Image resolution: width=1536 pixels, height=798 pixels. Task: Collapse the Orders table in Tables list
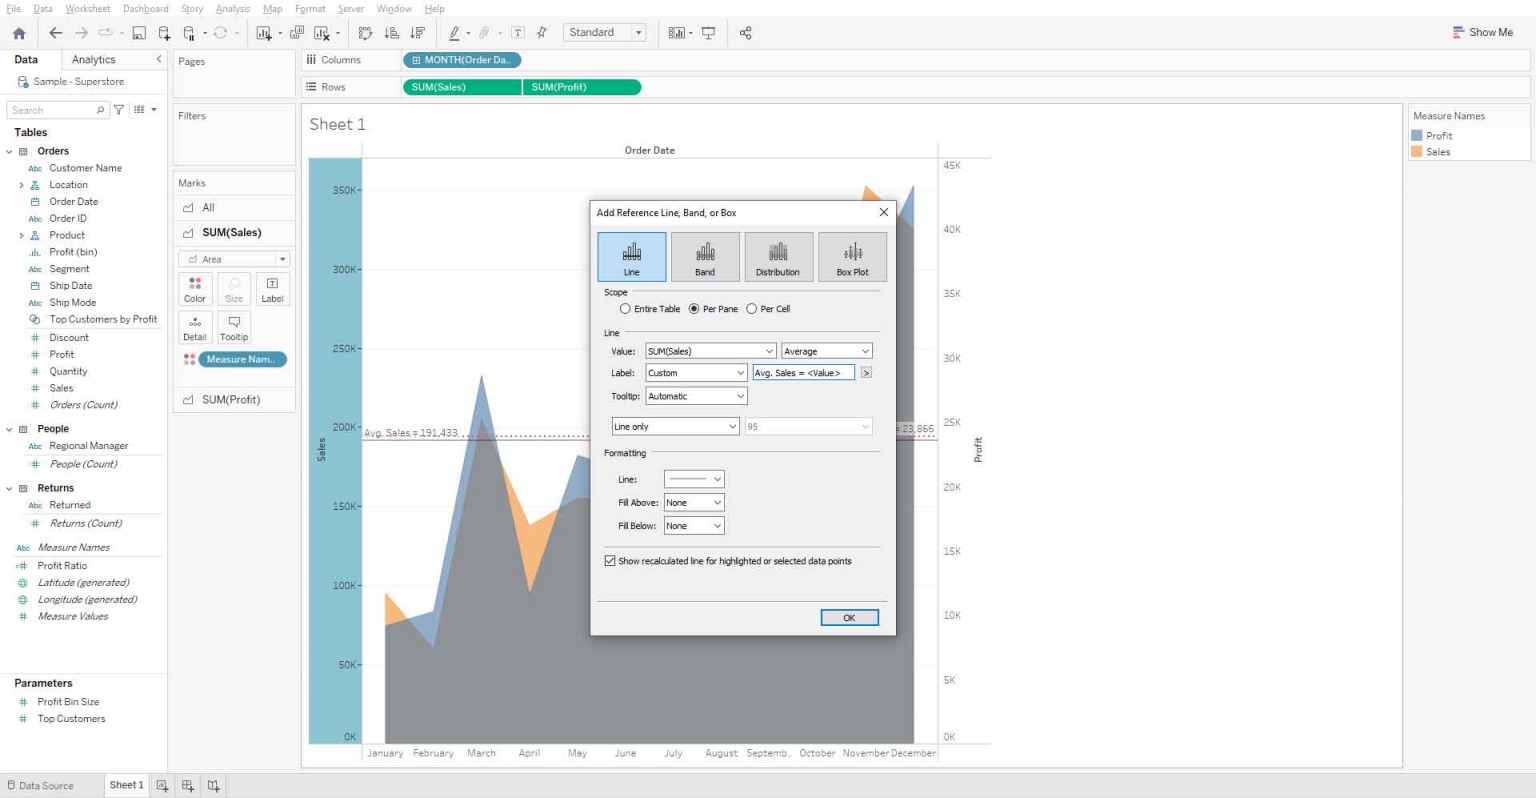(9, 150)
